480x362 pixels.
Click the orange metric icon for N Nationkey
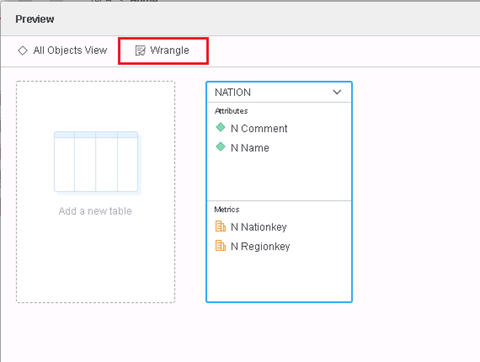pos(220,226)
